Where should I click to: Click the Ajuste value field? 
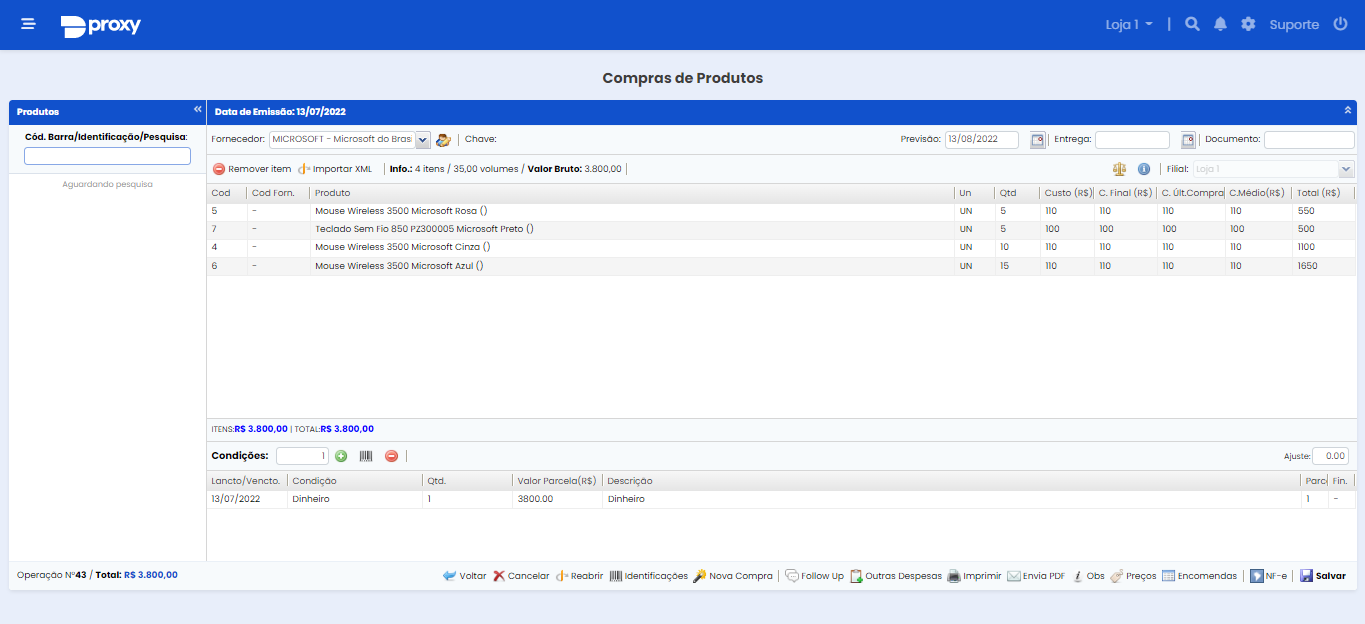click(1330, 456)
